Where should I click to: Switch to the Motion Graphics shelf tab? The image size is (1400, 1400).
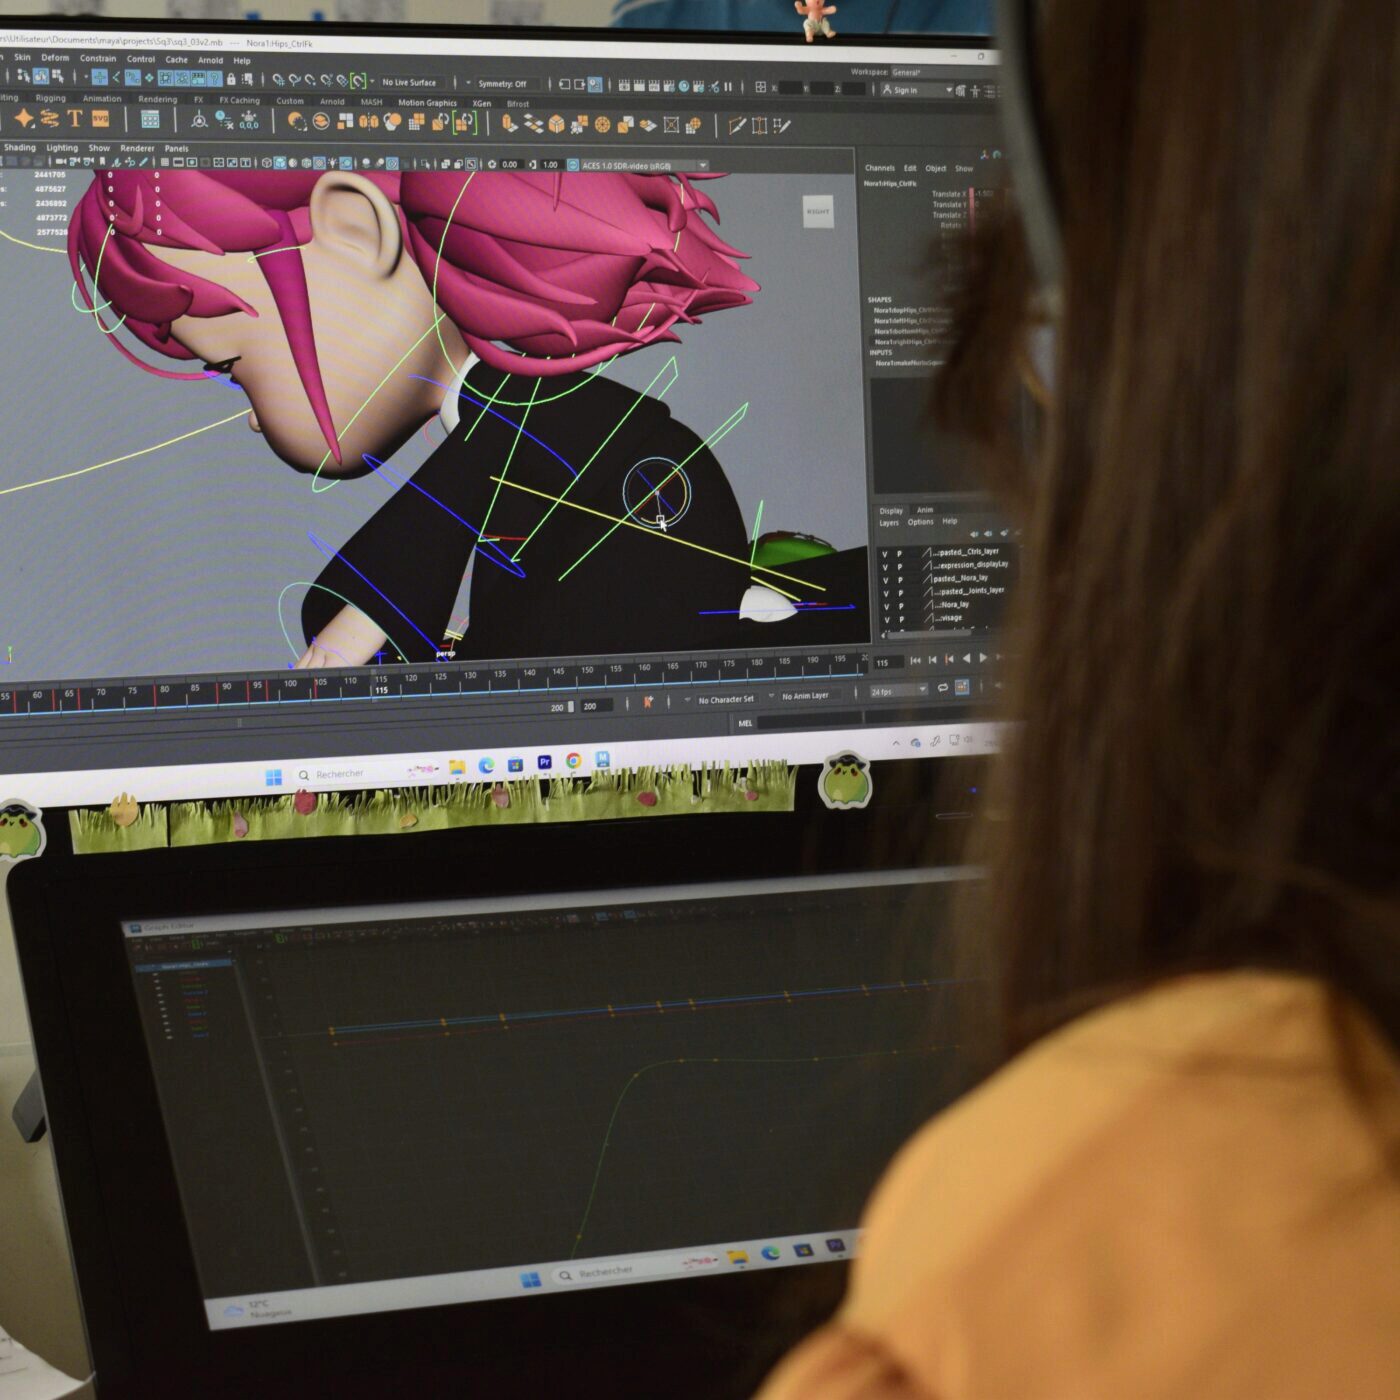427,102
